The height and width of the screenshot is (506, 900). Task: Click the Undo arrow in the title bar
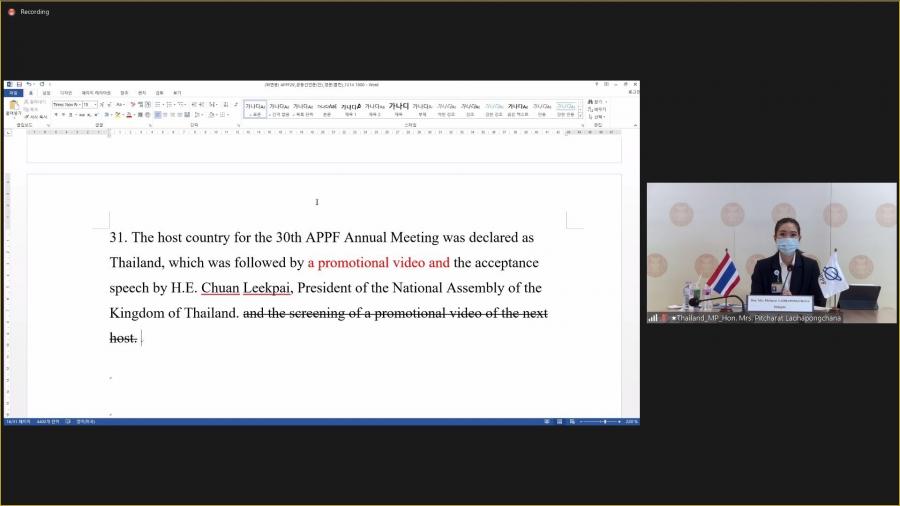[28, 84]
